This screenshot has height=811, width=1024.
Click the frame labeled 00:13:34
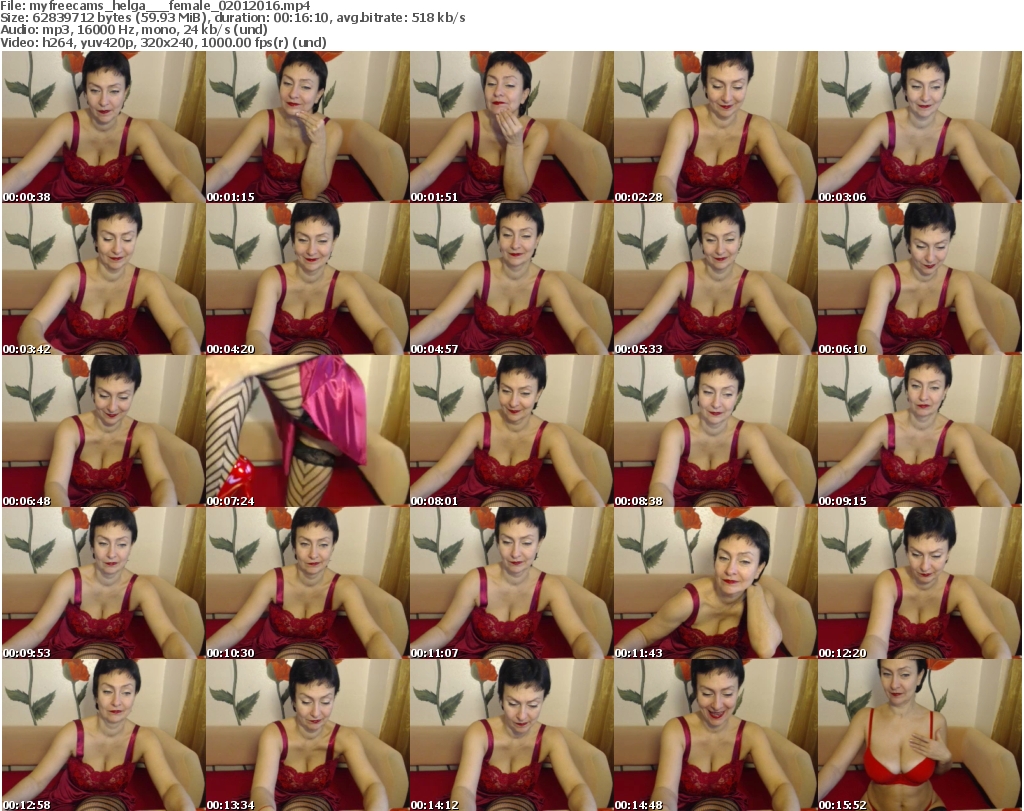(308, 735)
